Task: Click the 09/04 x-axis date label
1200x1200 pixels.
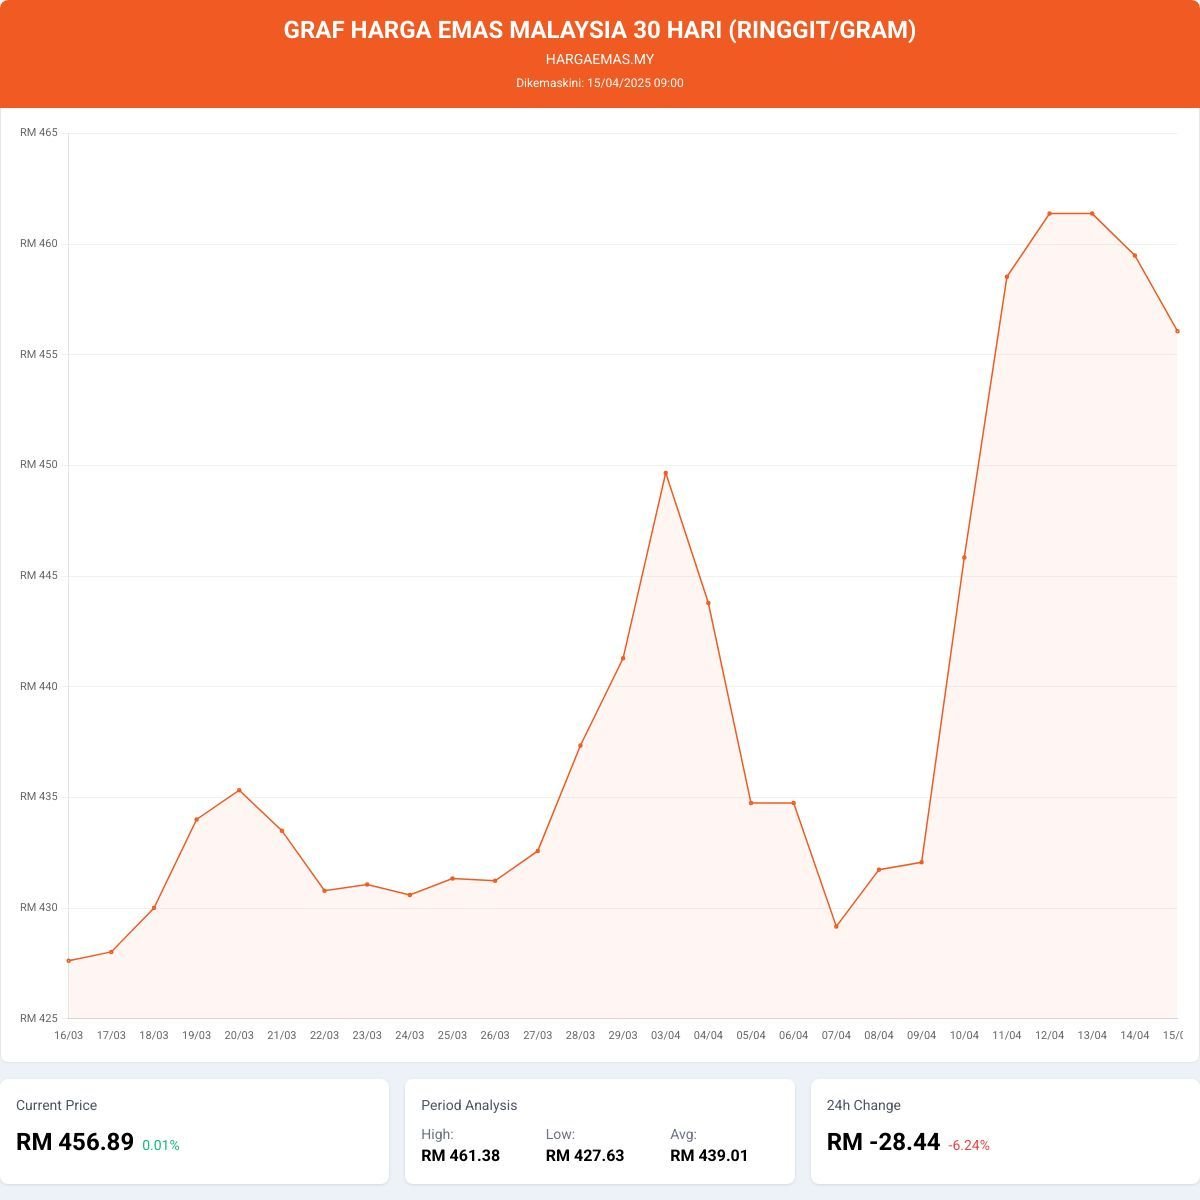Action: pyautogui.click(x=921, y=1035)
